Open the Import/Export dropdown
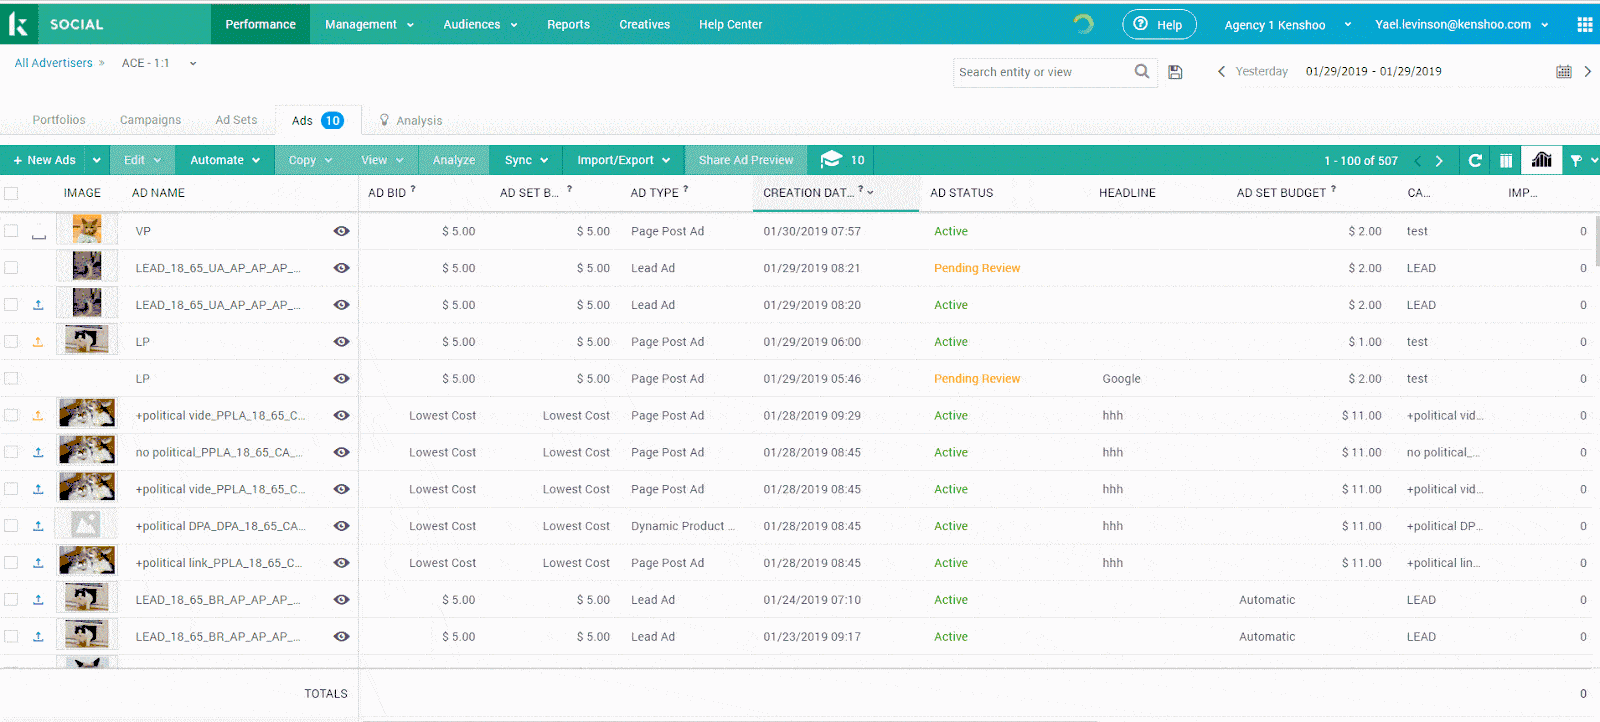The image size is (1600, 722). pos(623,160)
